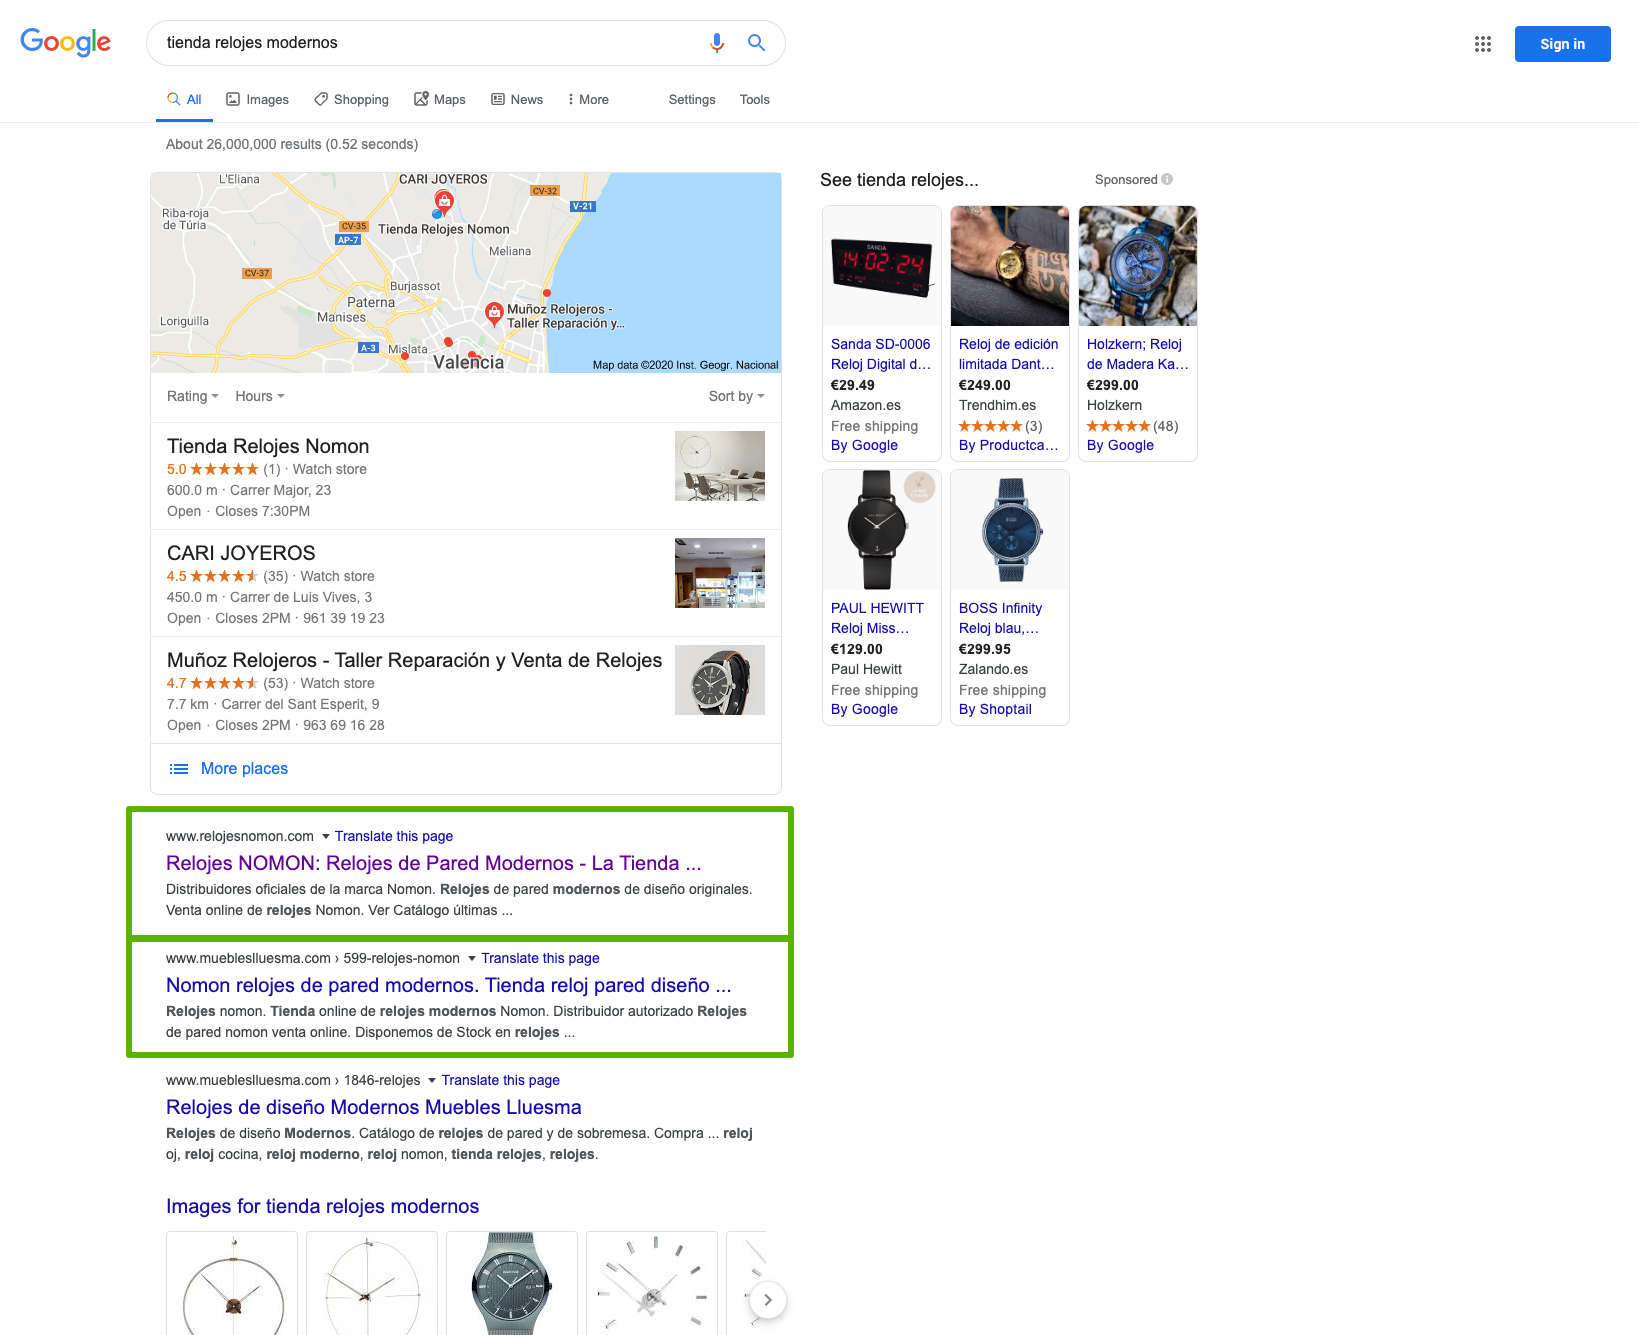Click Muñoz Relojeros watch photo

(x=720, y=680)
